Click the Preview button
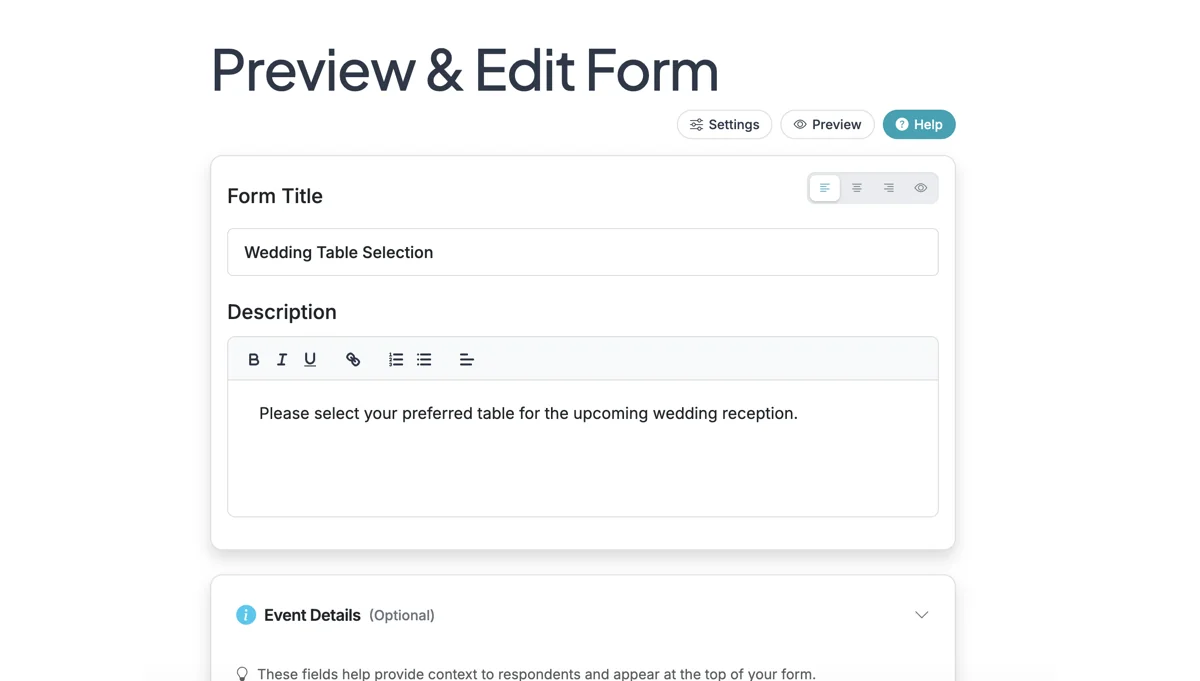 click(x=827, y=125)
